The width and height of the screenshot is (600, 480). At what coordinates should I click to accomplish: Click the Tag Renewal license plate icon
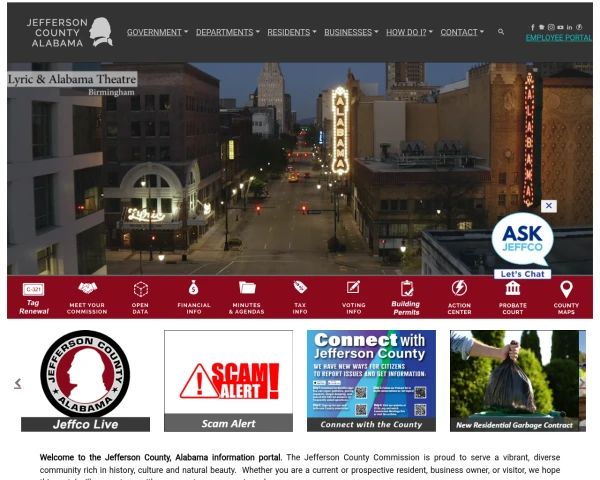point(33,289)
